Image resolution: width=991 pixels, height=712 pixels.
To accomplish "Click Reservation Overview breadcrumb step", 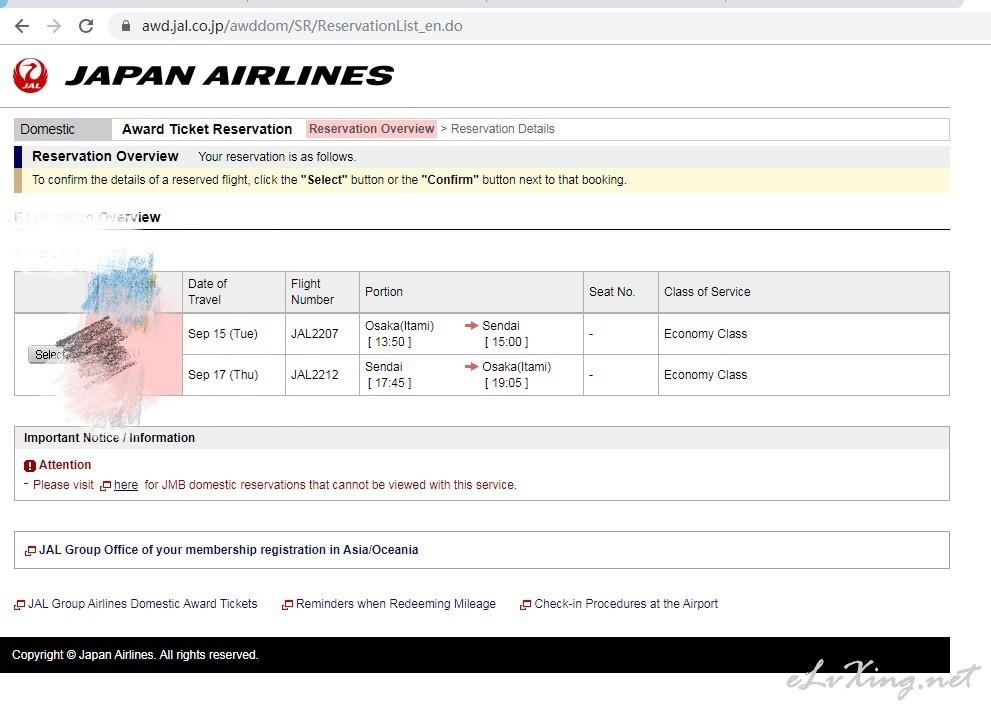I will (x=372, y=129).
